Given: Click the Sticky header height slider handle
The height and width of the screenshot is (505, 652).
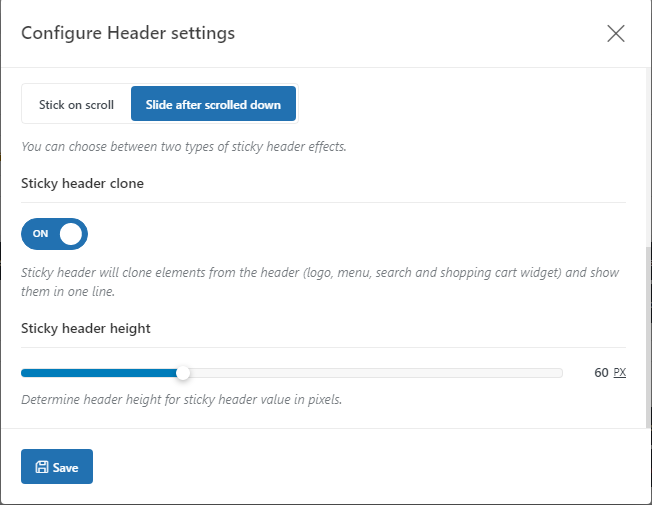Looking at the screenshot, I should pyautogui.click(x=183, y=373).
